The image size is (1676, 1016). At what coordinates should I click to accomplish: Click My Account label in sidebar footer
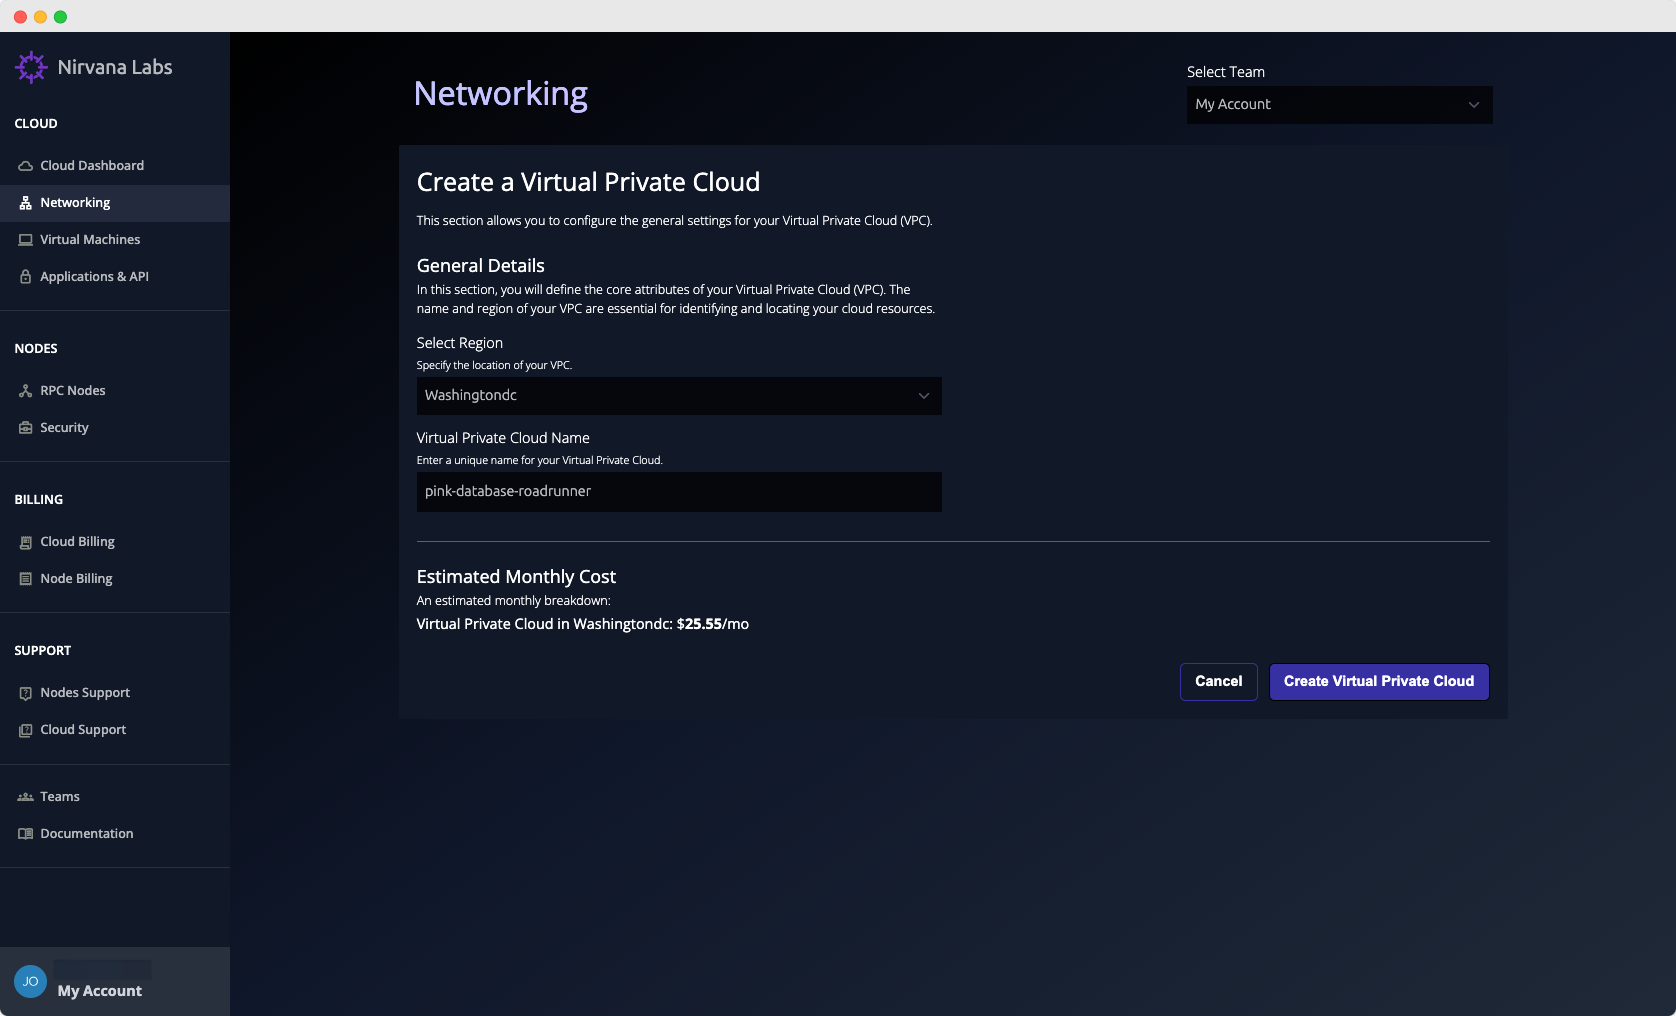[100, 991]
